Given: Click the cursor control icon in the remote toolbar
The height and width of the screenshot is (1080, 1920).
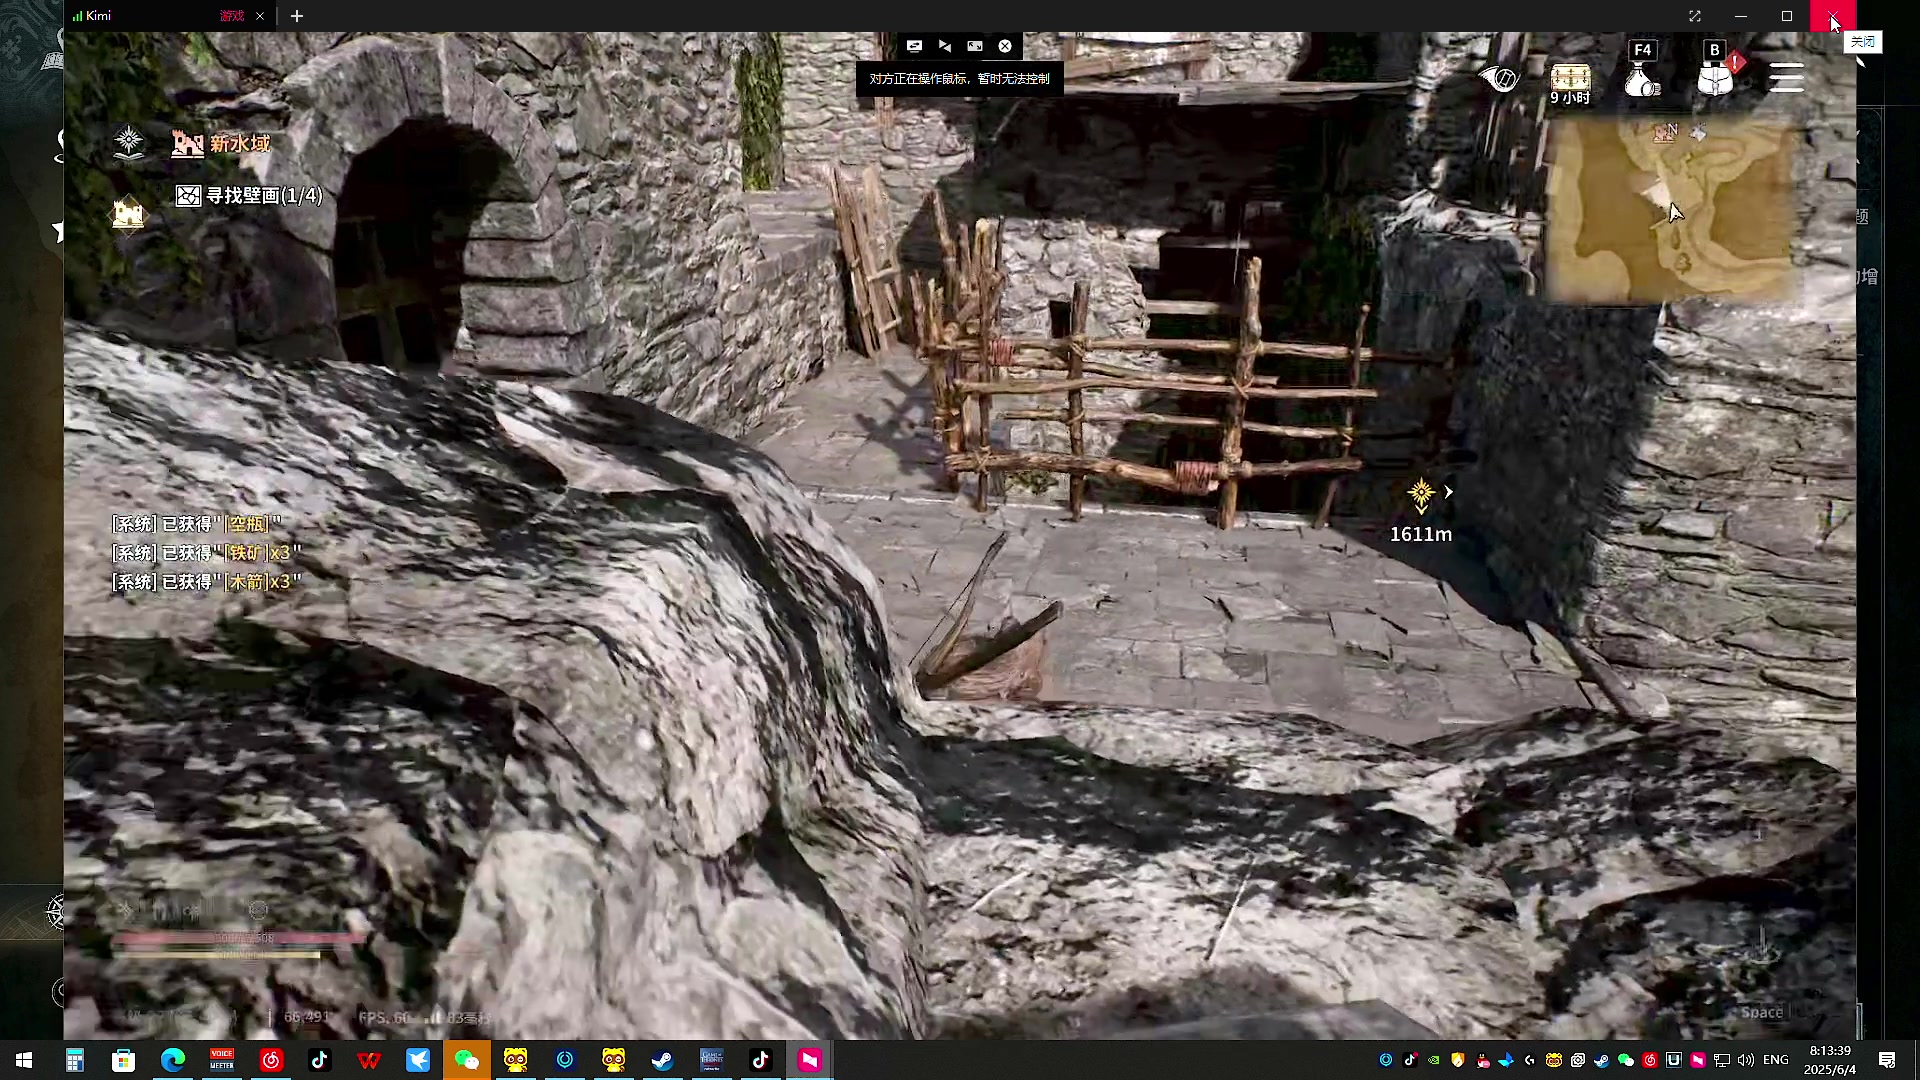Looking at the screenshot, I should [944, 46].
